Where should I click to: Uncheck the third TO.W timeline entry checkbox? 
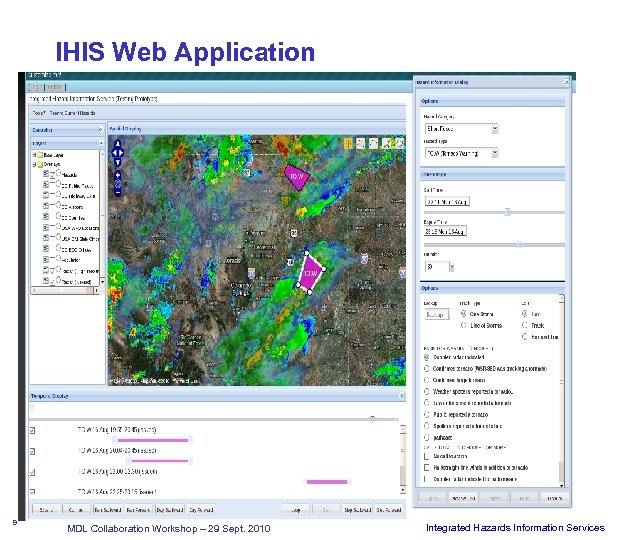click(x=32, y=472)
